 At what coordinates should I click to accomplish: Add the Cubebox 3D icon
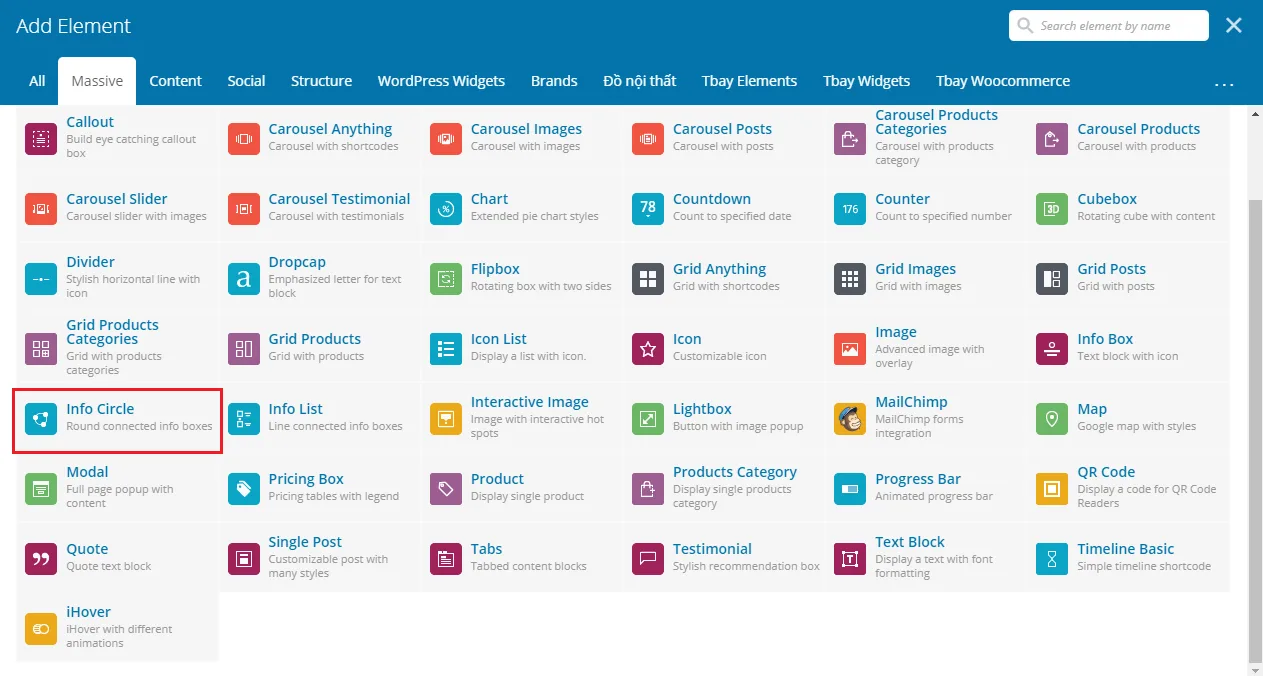coord(1052,209)
